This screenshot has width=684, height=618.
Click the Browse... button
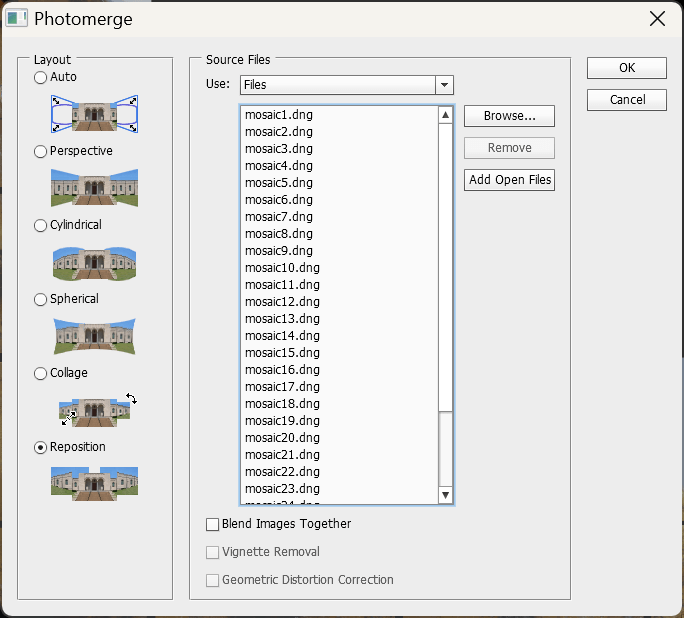pyautogui.click(x=509, y=116)
